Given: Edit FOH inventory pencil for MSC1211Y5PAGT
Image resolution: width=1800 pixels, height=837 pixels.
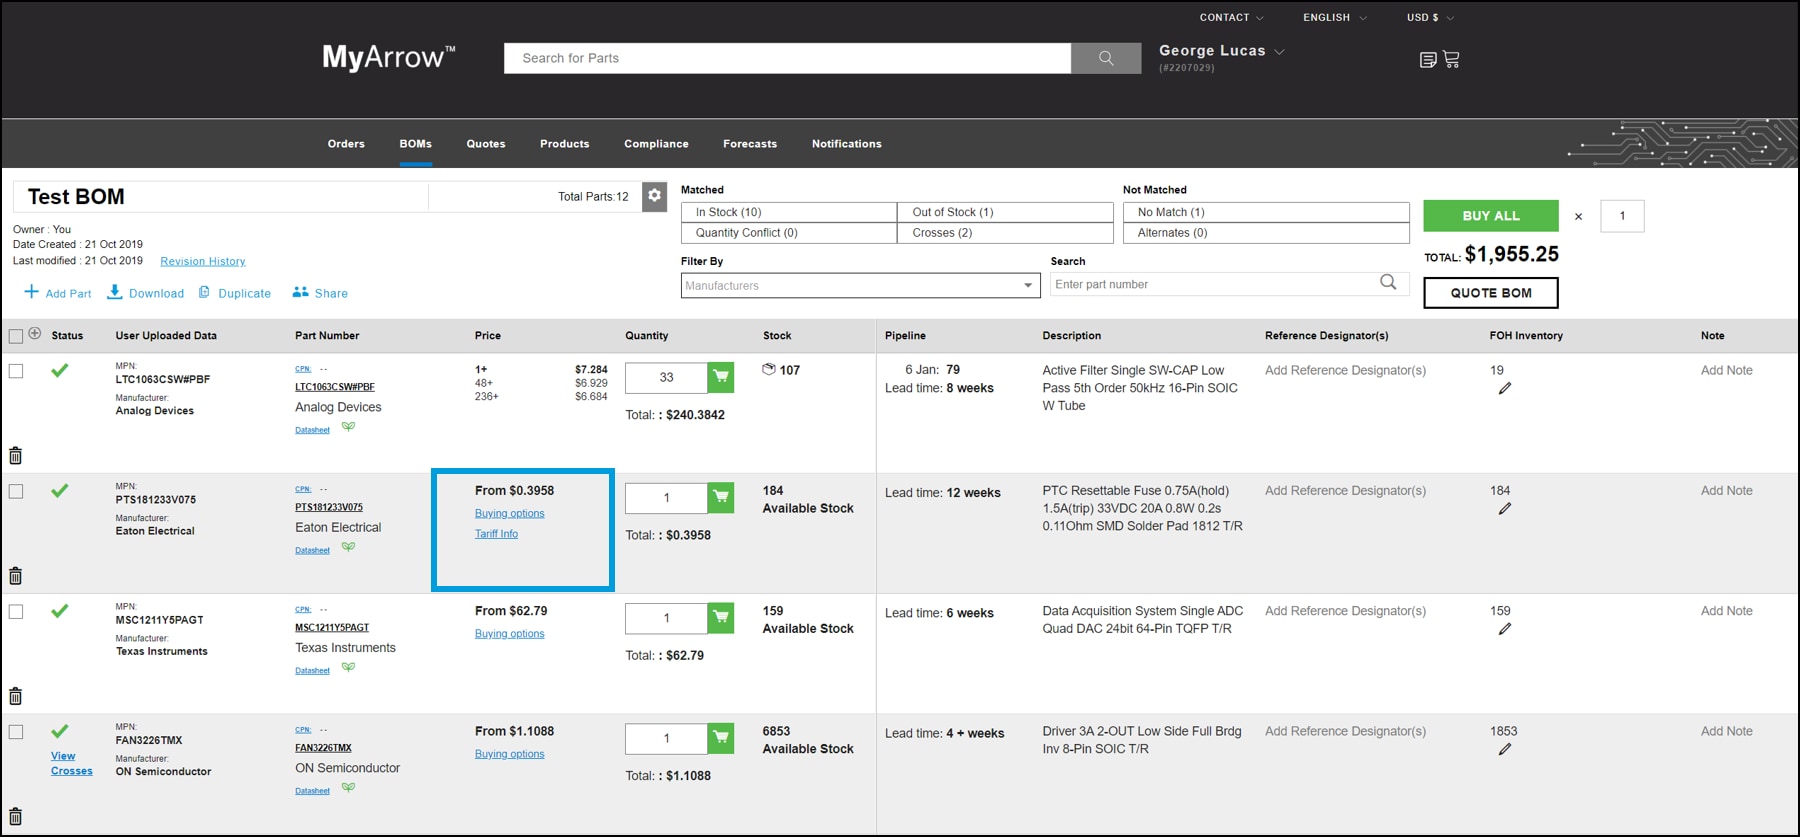Looking at the screenshot, I should click(x=1504, y=629).
